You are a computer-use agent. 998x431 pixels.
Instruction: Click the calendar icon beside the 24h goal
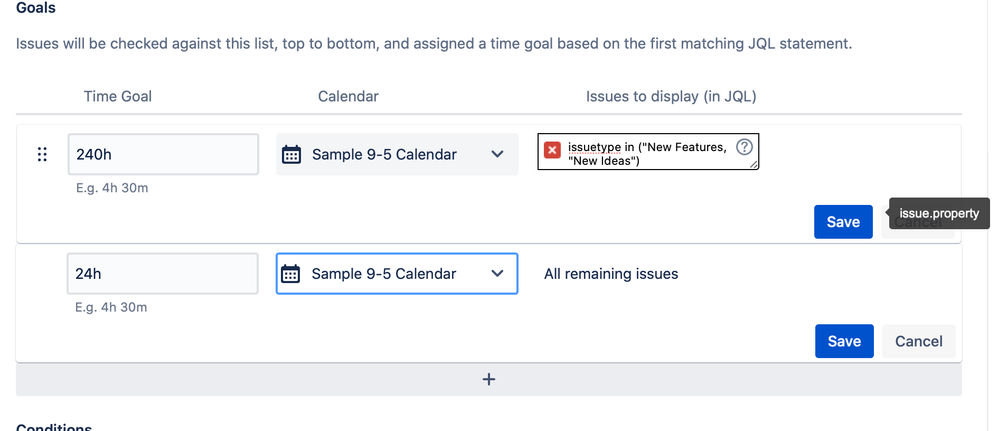(x=291, y=274)
